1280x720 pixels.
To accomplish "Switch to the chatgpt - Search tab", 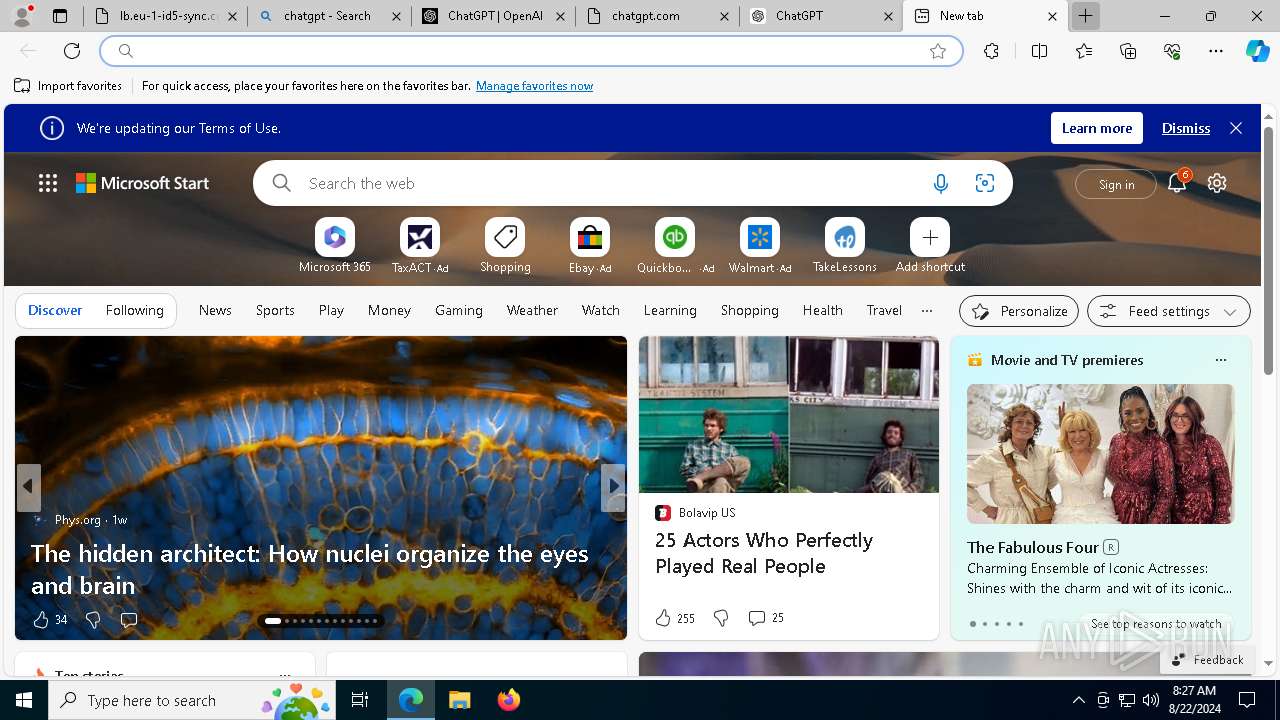I will 328,16.
